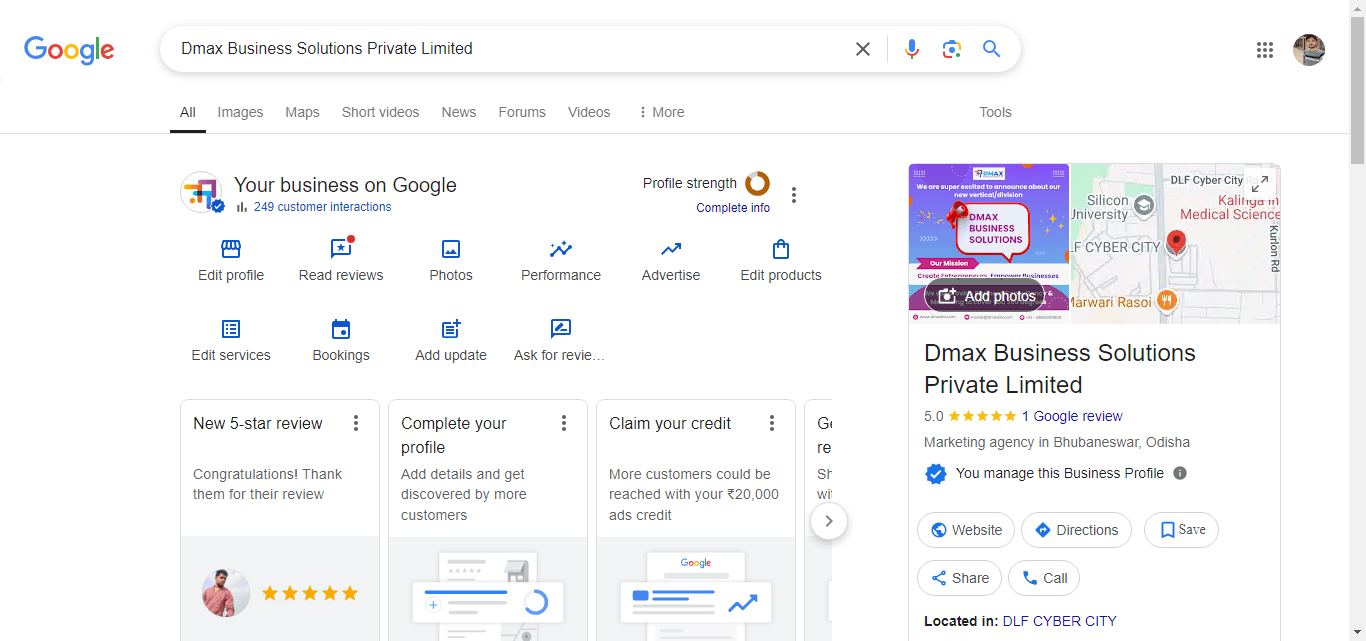
Task: Click the Website button
Action: pyautogui.click(x=966, y=530)
